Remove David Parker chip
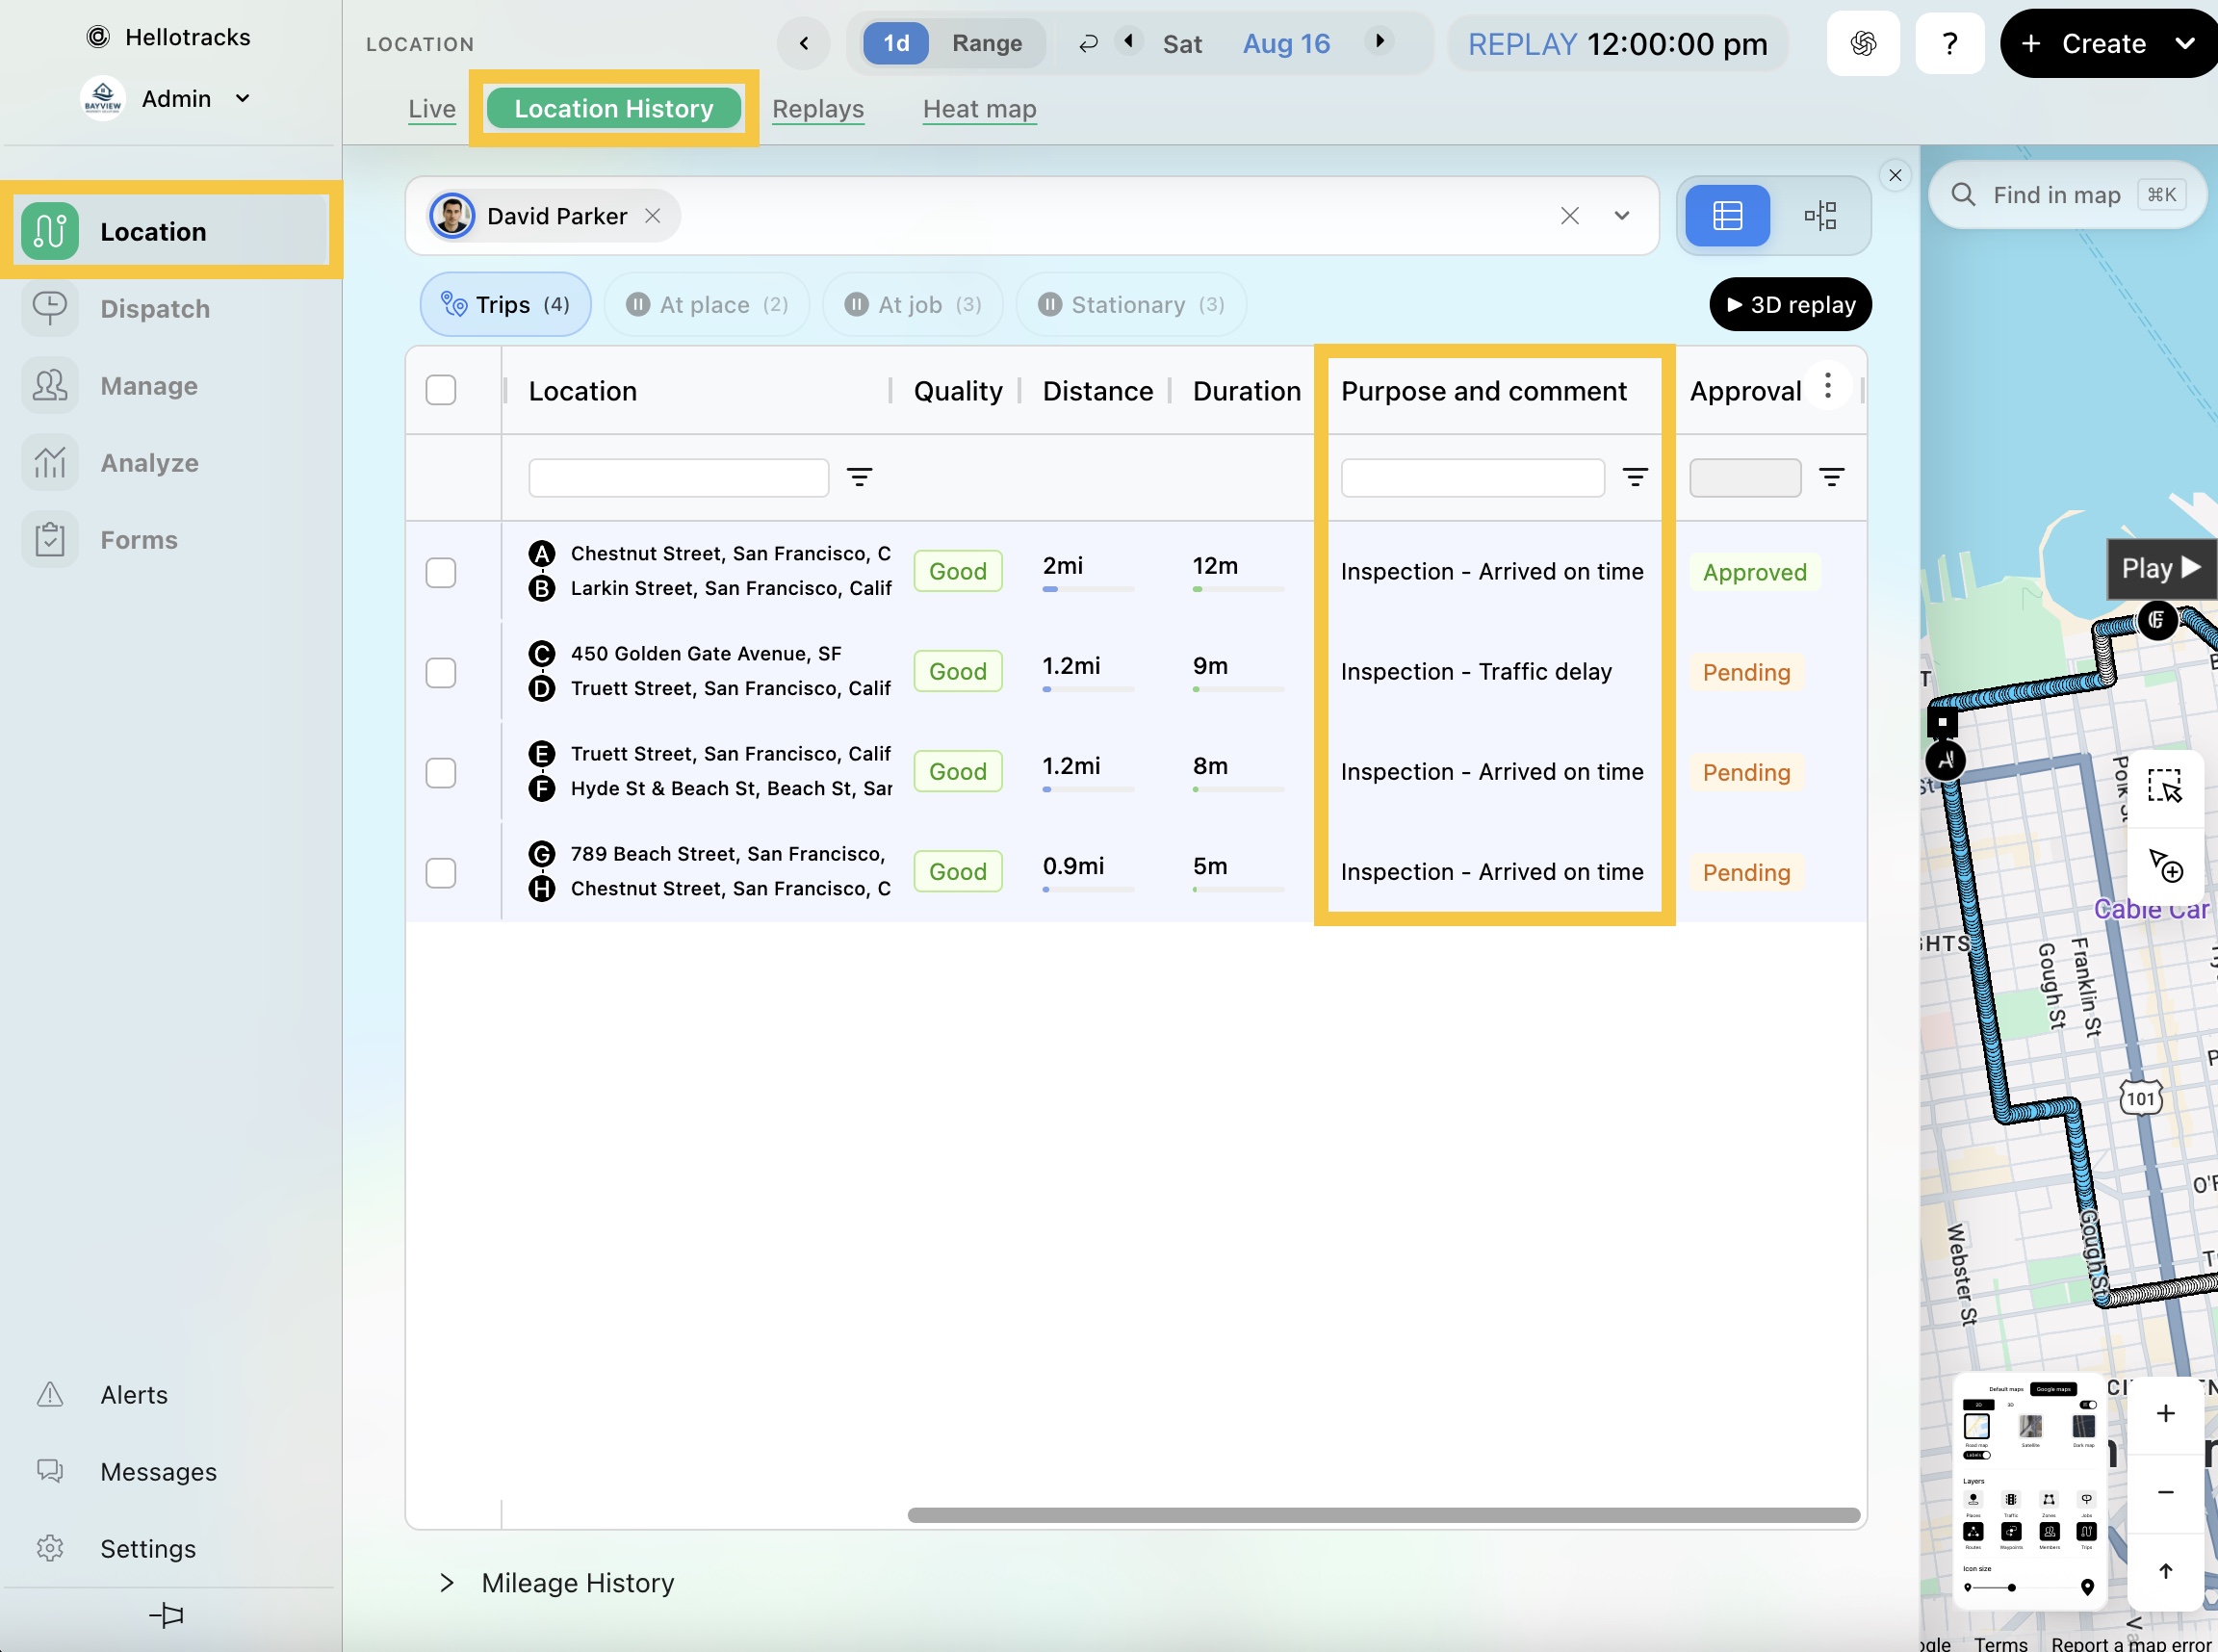This screenshot has width=2218, height=1652. pos(653,215)
